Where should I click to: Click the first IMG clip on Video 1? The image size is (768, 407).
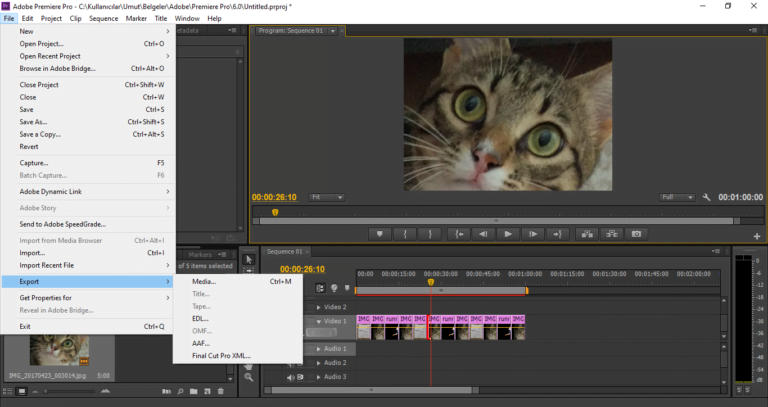(363, 327)
